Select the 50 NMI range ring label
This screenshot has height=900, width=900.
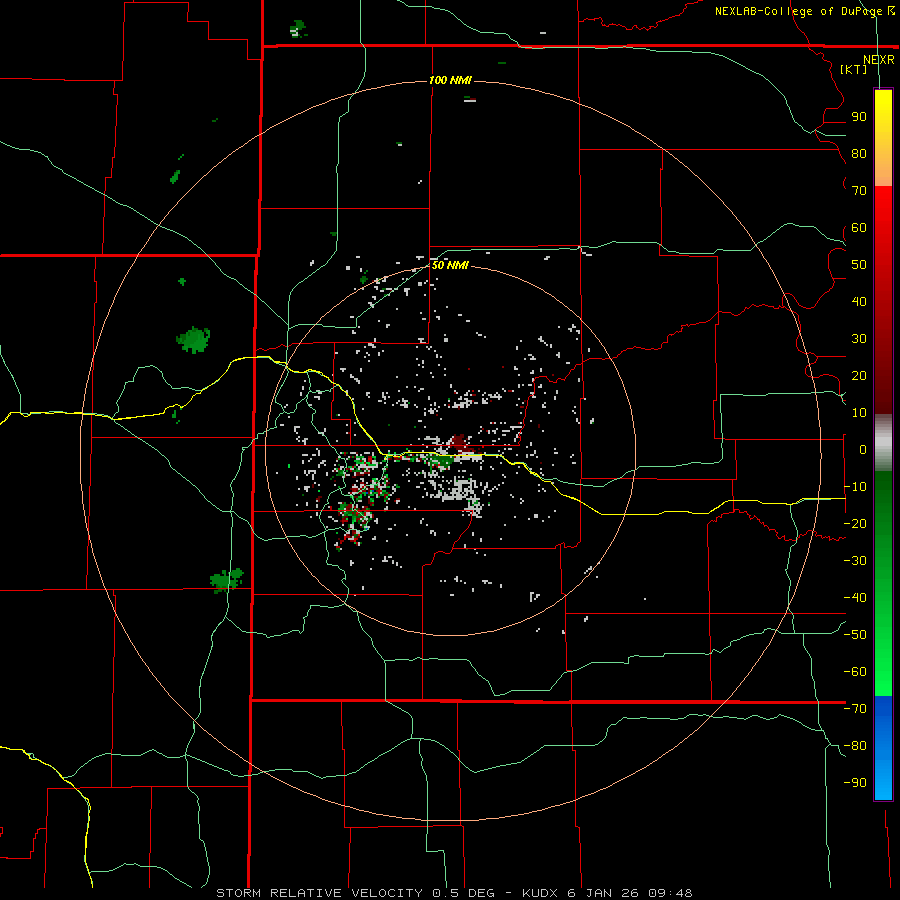tap(450, 265)
